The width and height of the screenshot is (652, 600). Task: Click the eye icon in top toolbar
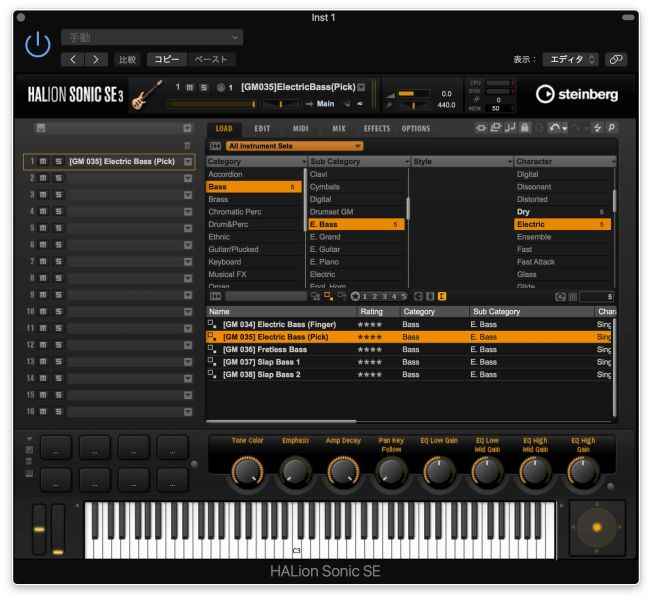tap(481, 128)
